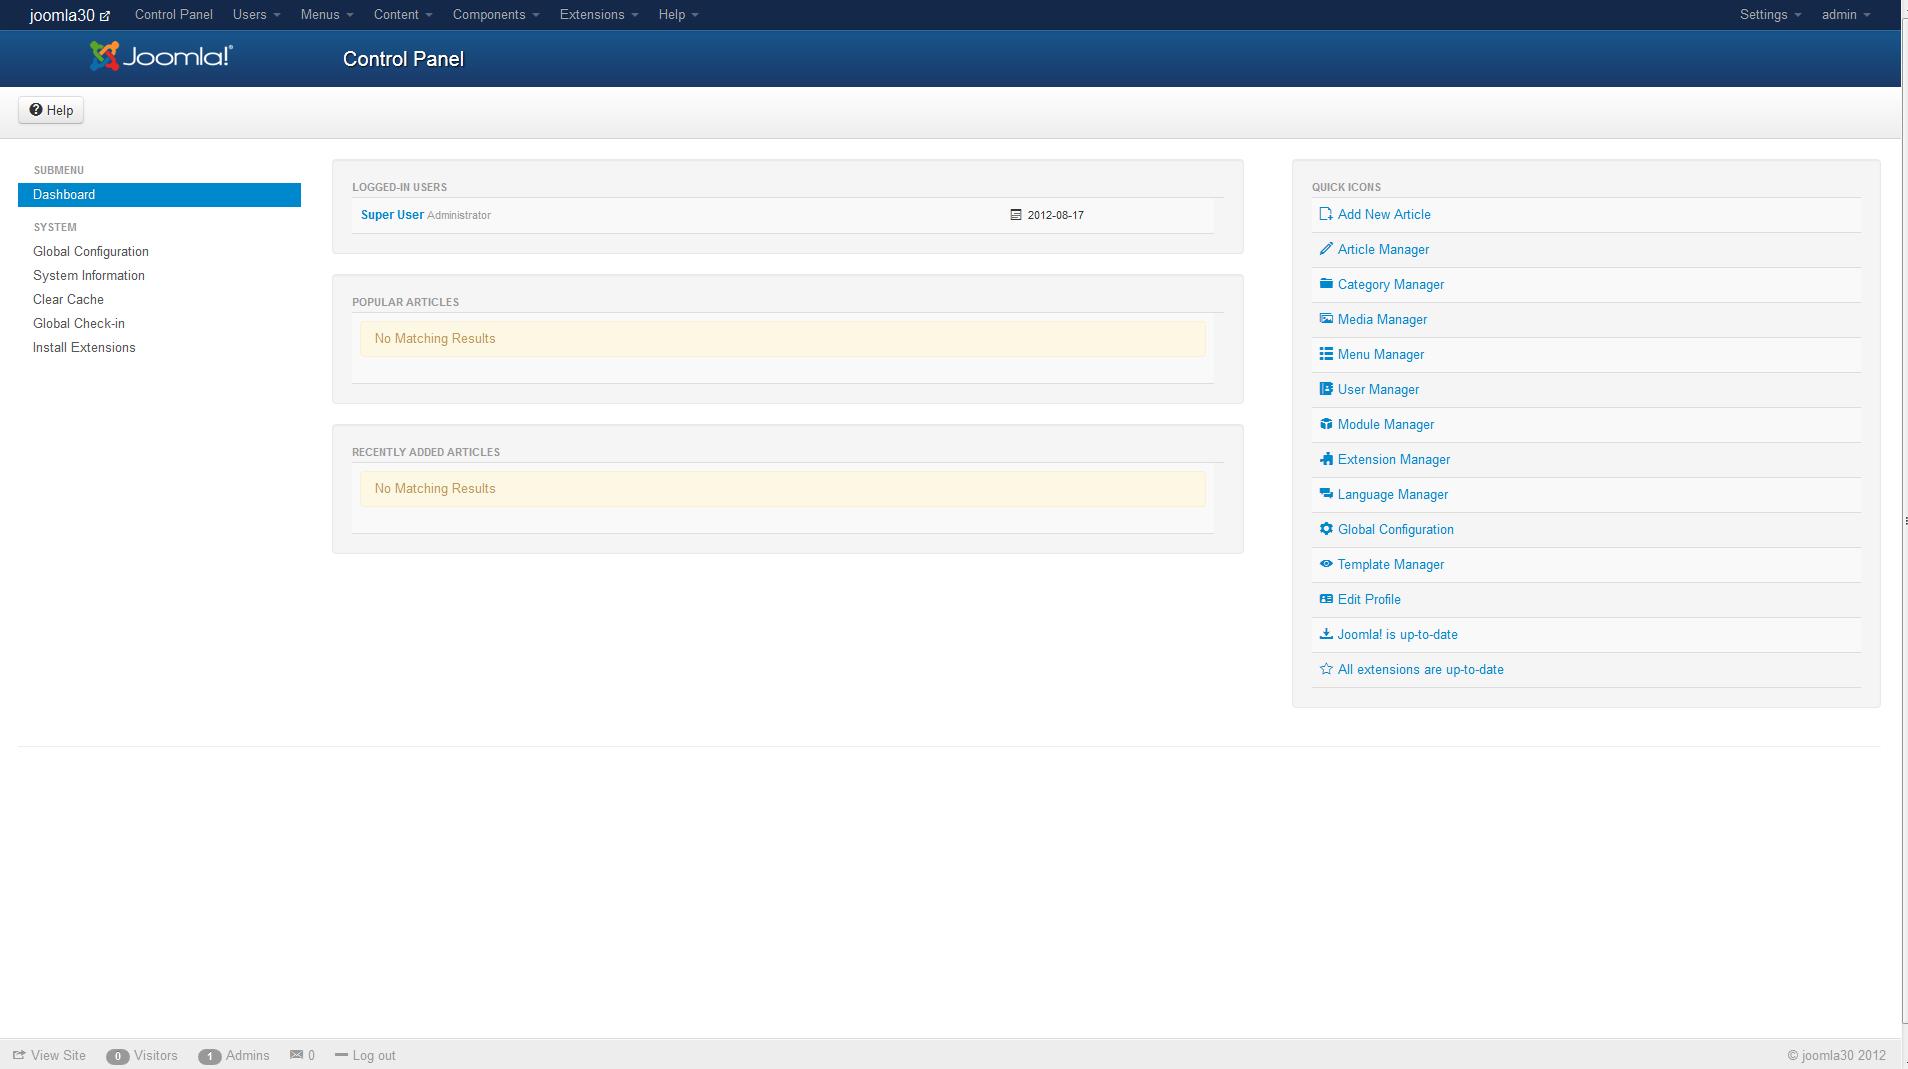
Task: Click the Module Manager cube icon
Action: coord(1326,424)
